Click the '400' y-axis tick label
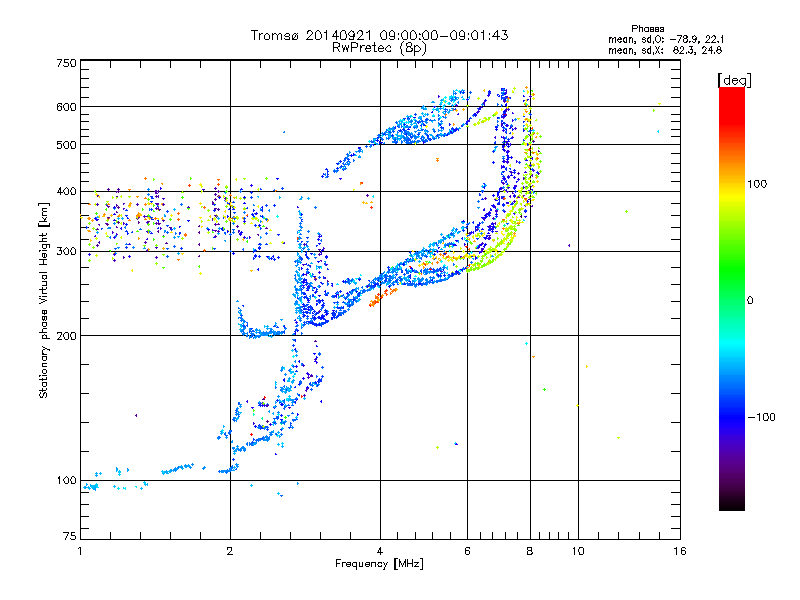This screenshot has width=800, height=600. (x=66, y=191)
